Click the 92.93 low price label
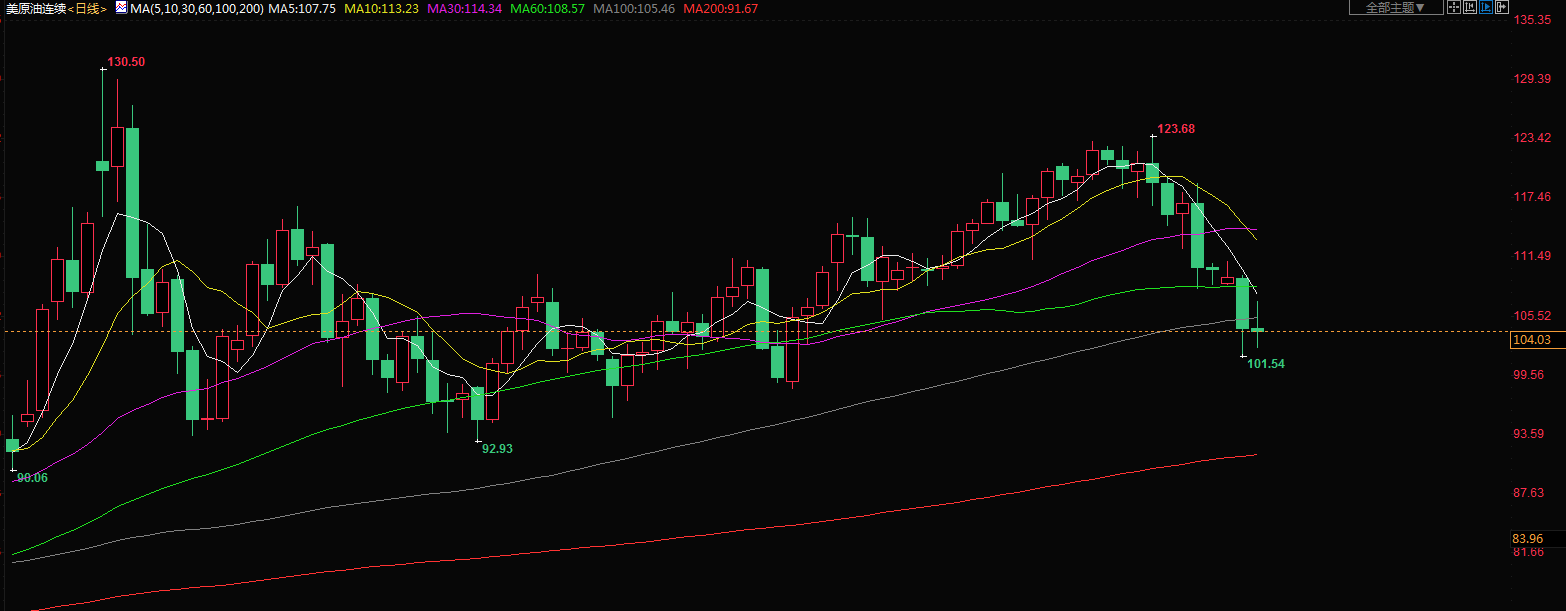The width and height of the screenshot is (1566, 611). [497, 449]
